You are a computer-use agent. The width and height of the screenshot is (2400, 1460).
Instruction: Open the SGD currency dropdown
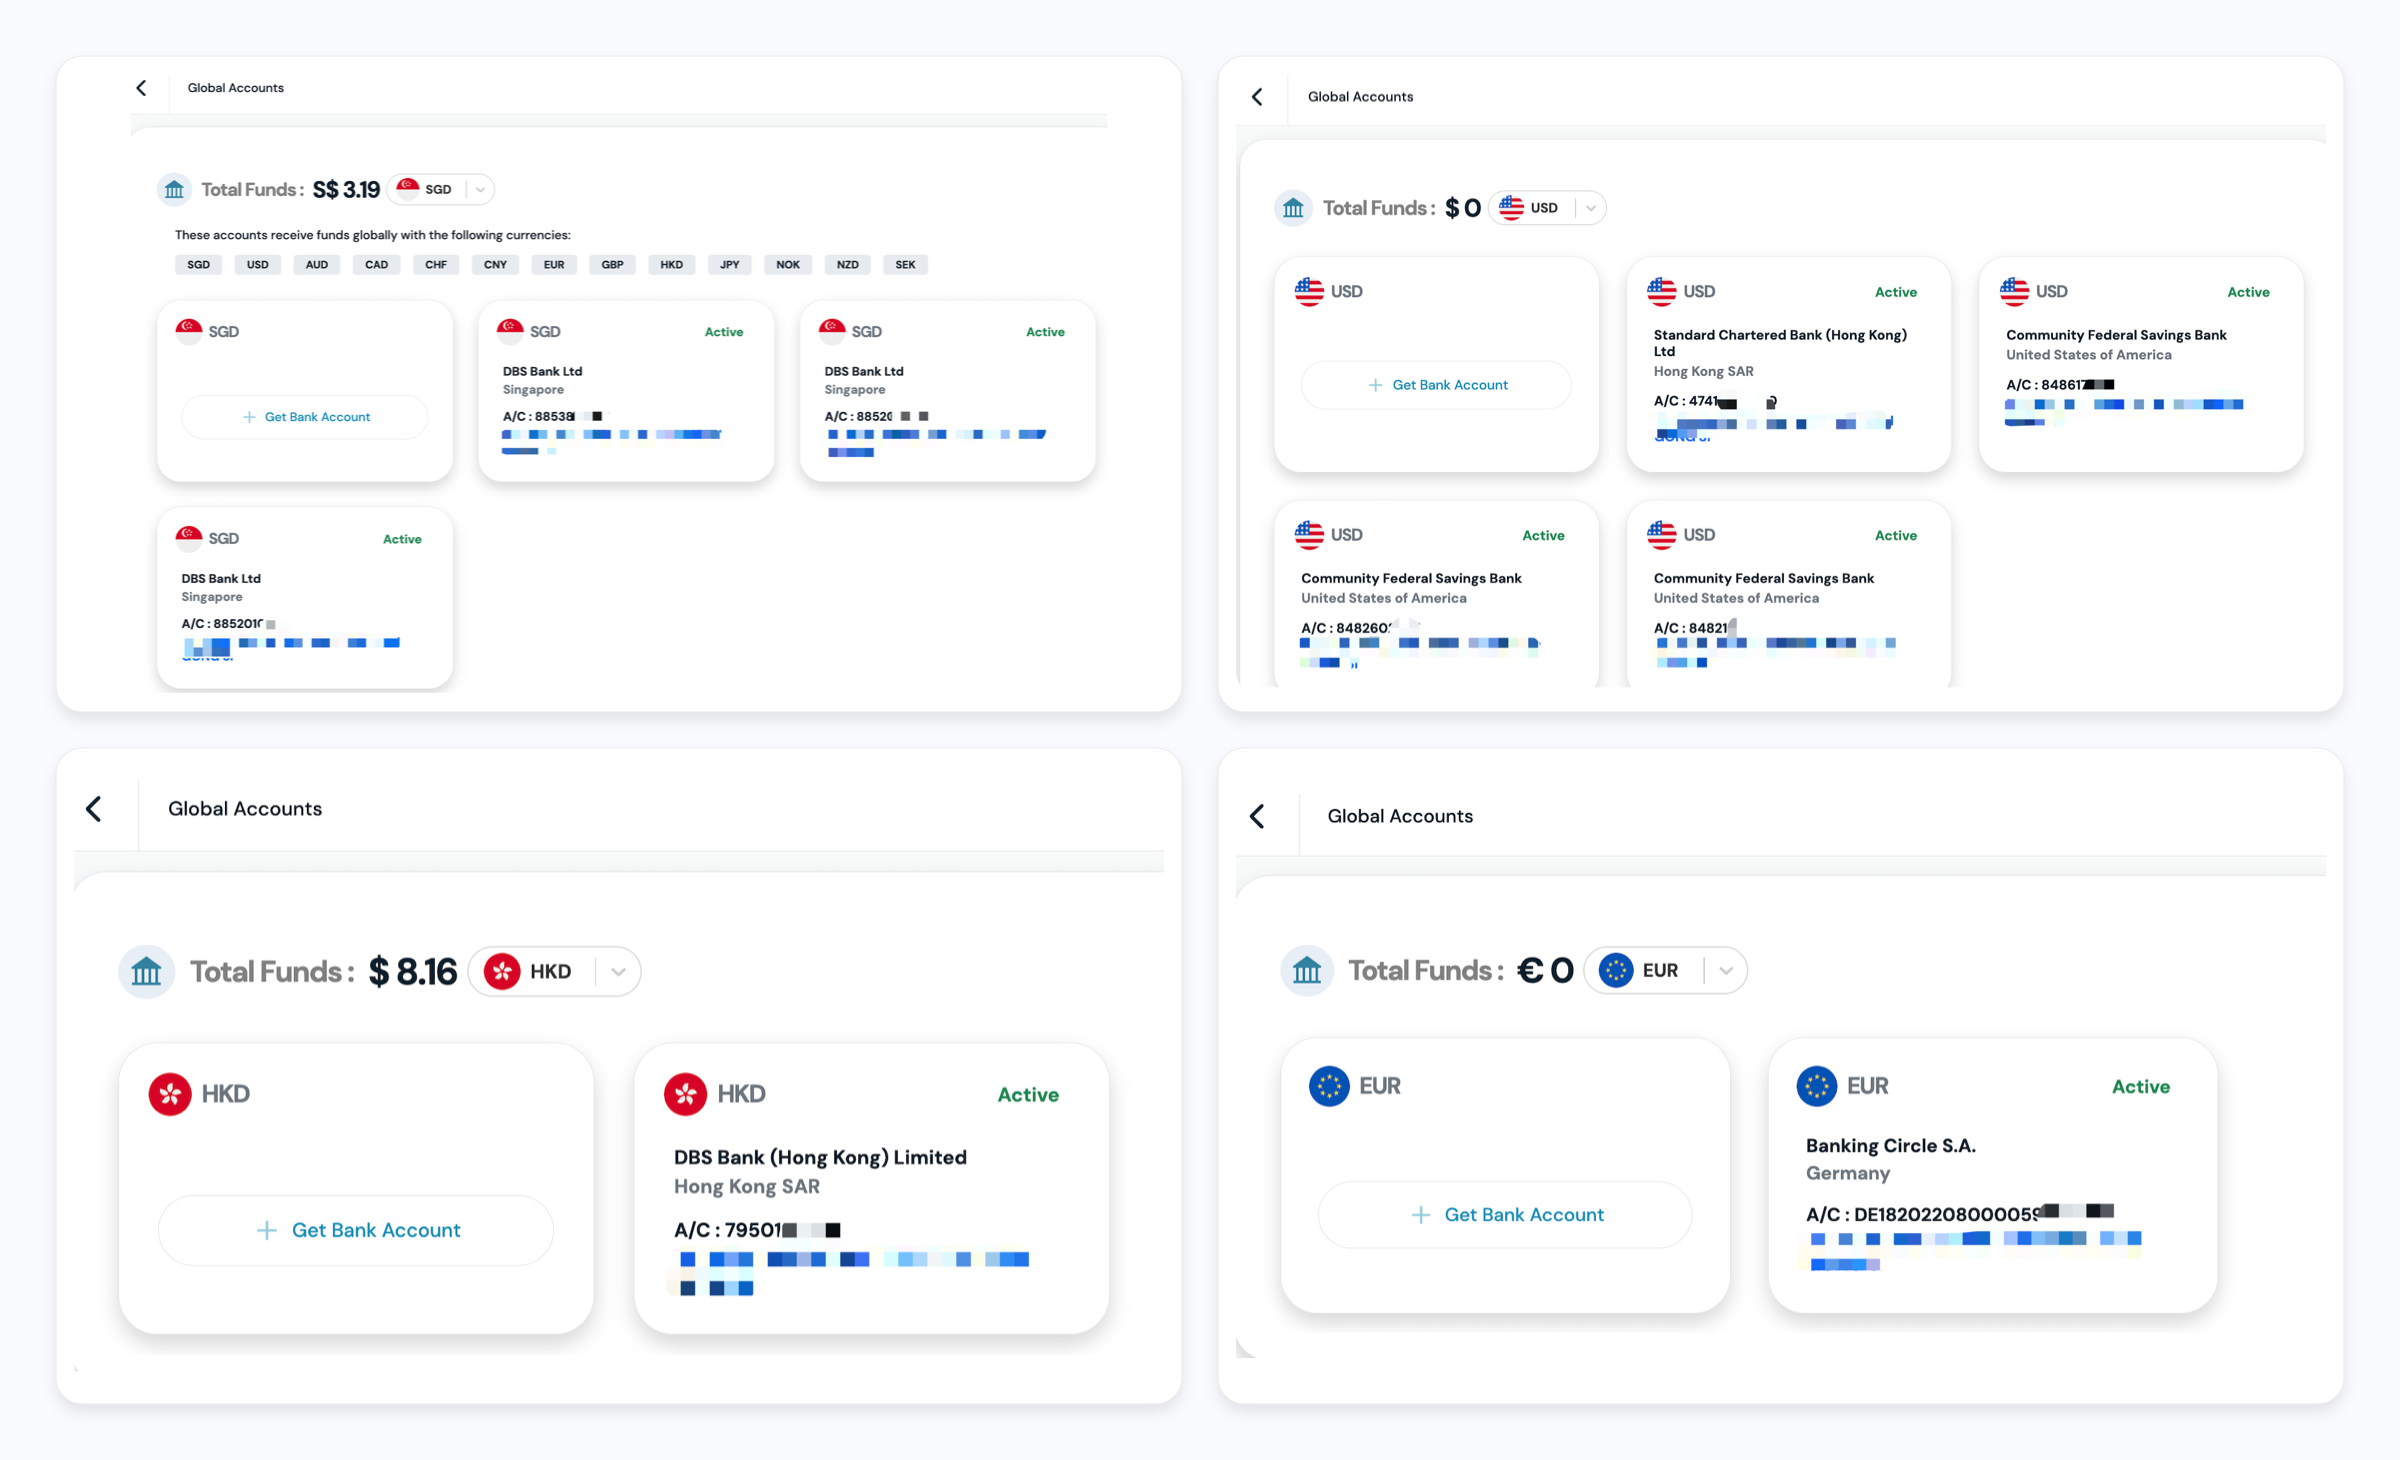point(480,189)
